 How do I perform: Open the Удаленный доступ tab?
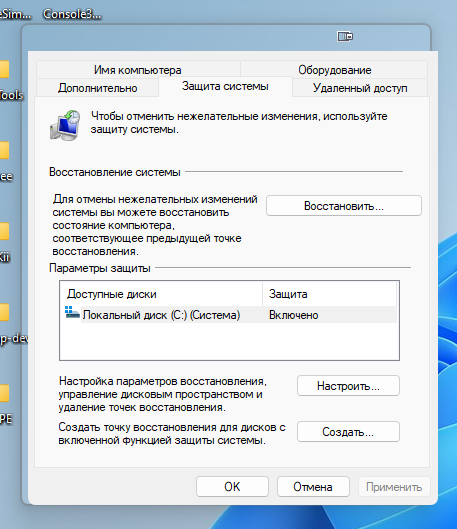[x=360, y=88]
